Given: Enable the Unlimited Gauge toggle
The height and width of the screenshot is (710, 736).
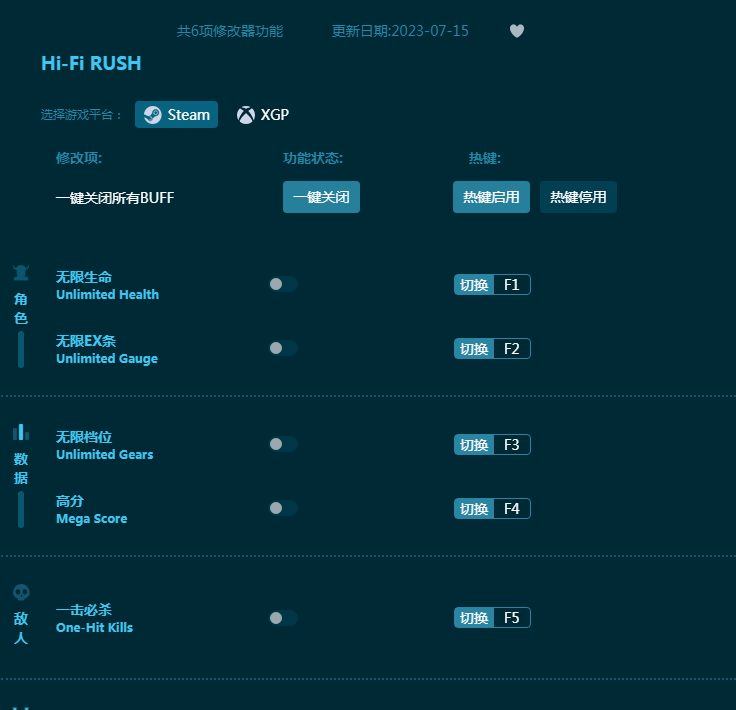Looking at the screenshot, I should click(283, 348).
